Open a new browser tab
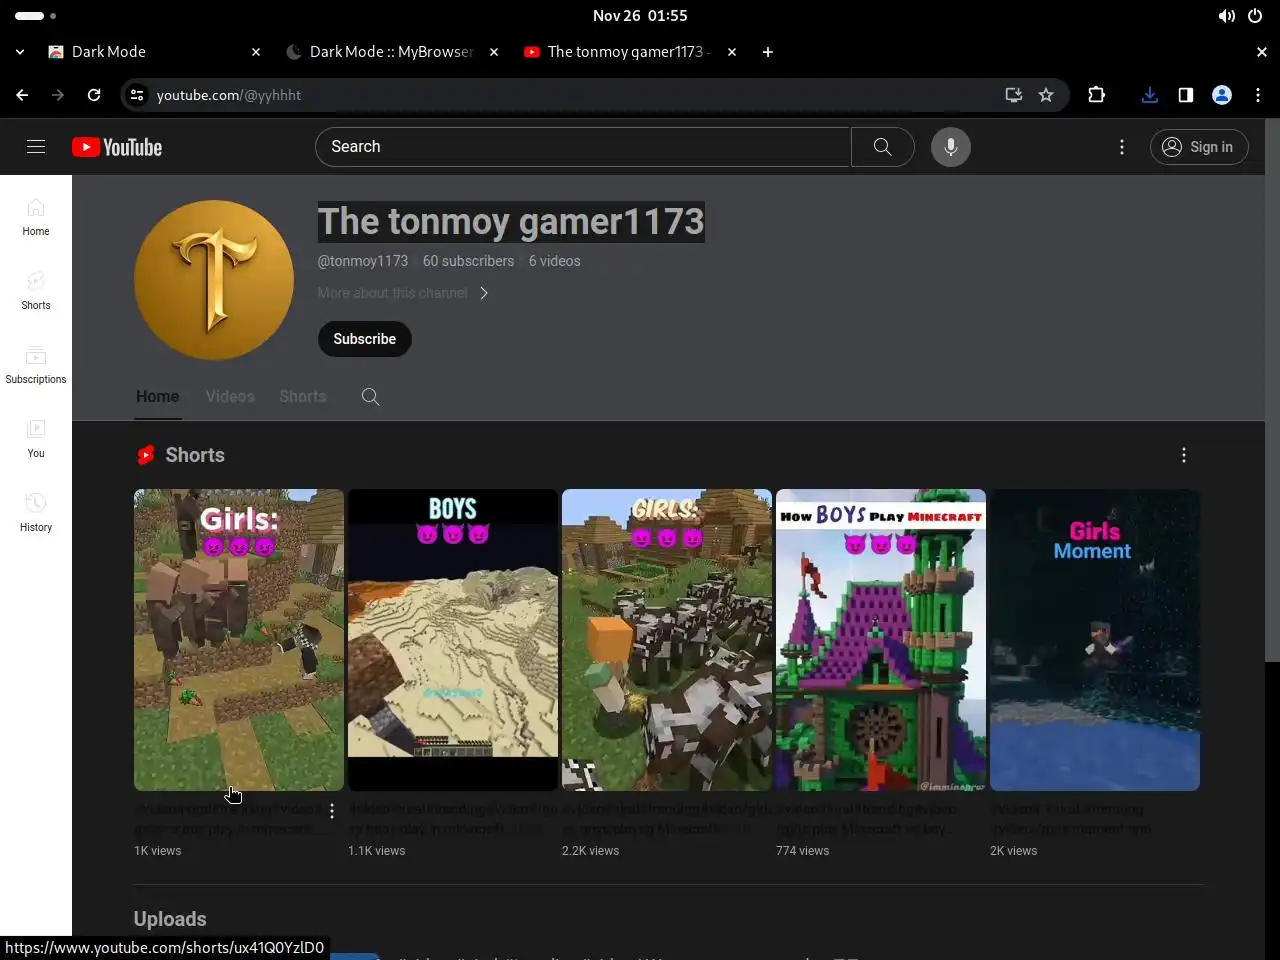 pos(768,52)
